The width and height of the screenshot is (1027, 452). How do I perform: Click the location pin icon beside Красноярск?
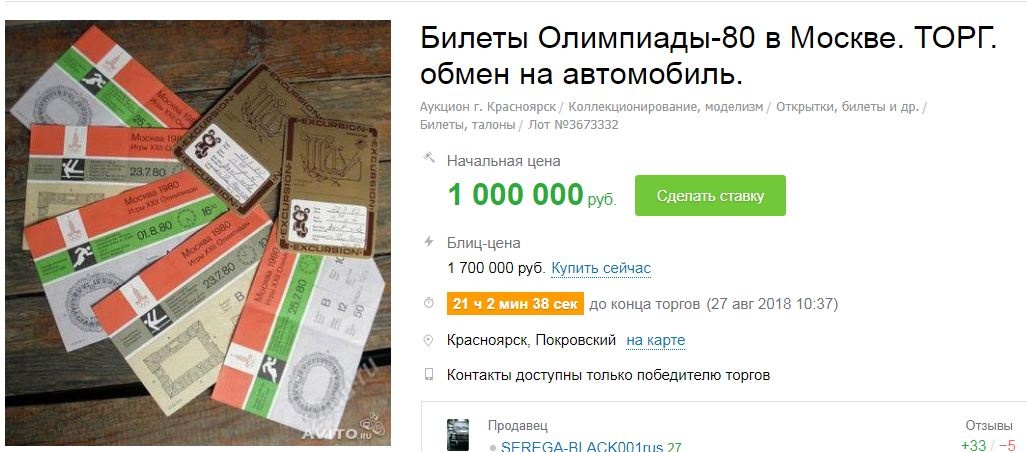coord(429,341)
